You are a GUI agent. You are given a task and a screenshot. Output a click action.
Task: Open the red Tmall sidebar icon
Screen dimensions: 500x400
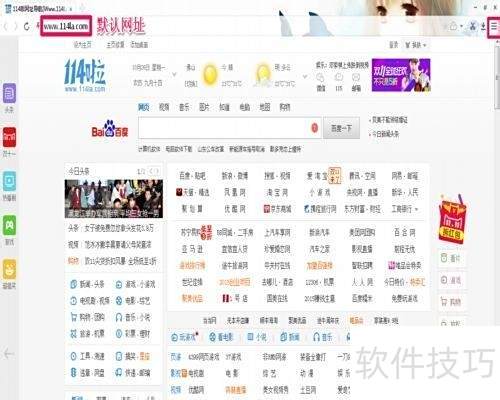[9, 137]
